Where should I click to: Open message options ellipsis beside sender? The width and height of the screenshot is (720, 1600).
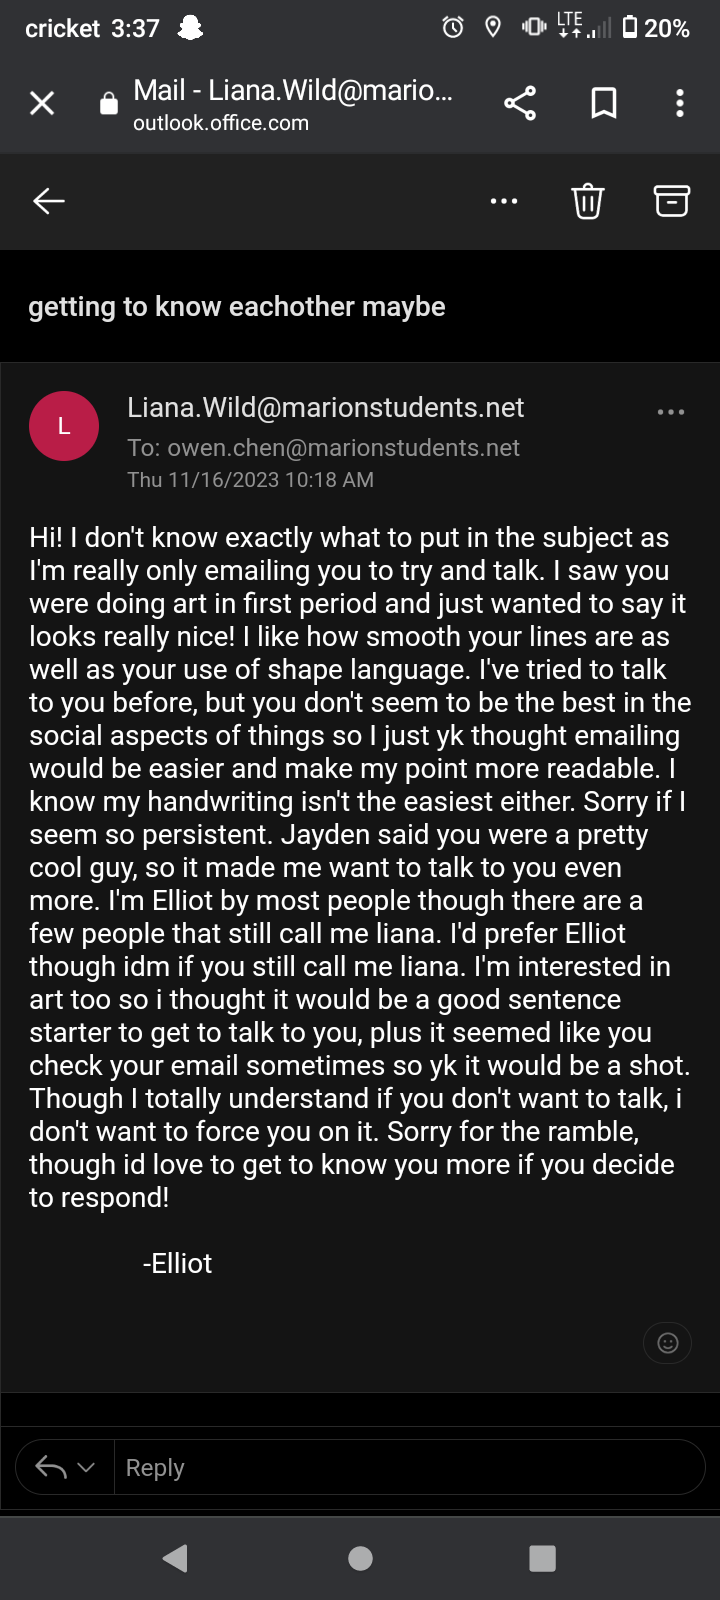pyautogui.click(x=671, y=412)
